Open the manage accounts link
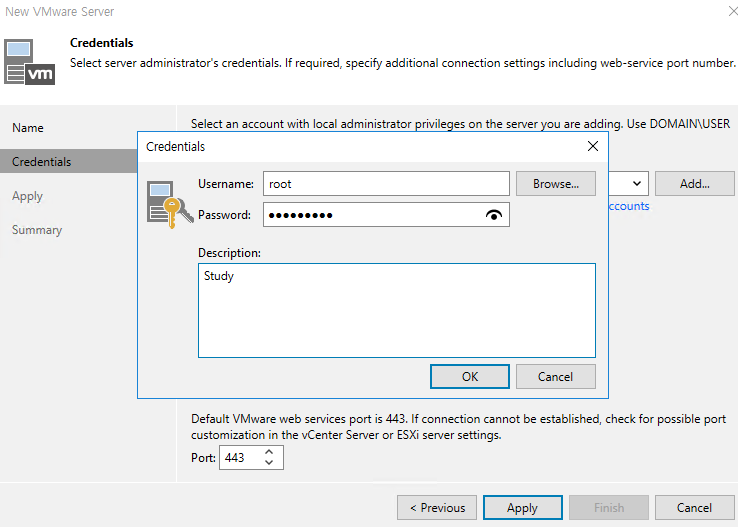This screenshot has width=738, height=527. [629, 206]
